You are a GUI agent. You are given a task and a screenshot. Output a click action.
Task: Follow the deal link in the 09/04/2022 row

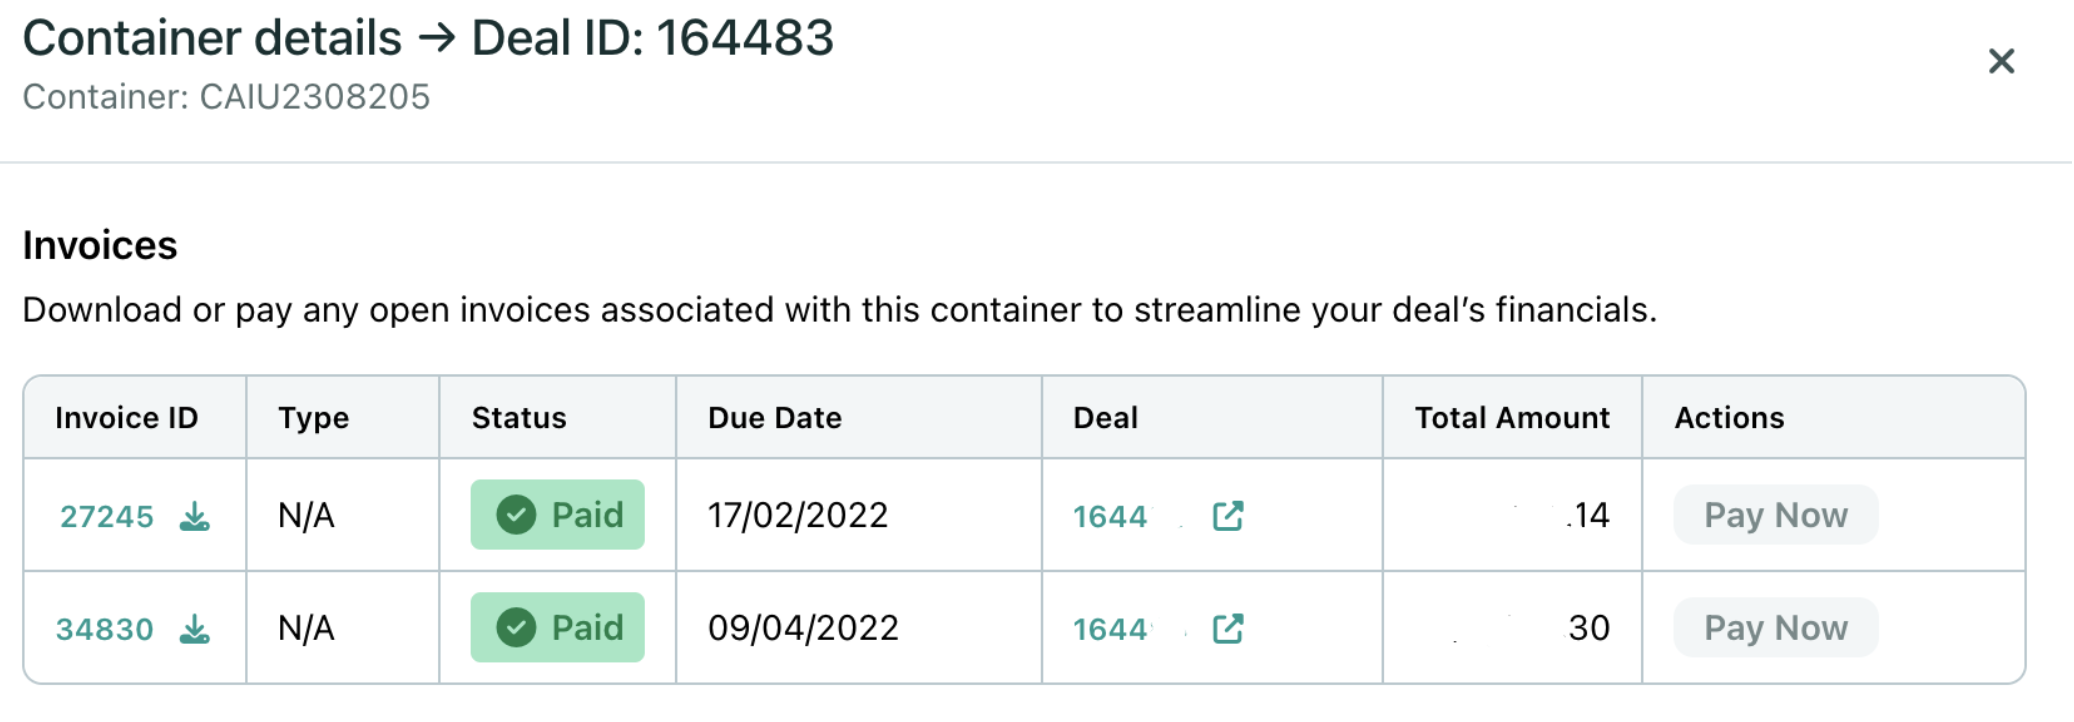(x=1110, y=630)
